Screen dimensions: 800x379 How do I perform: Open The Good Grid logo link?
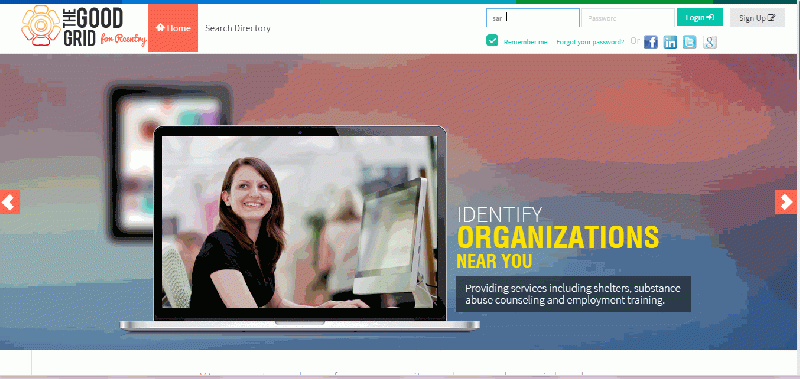pos(84,27)
